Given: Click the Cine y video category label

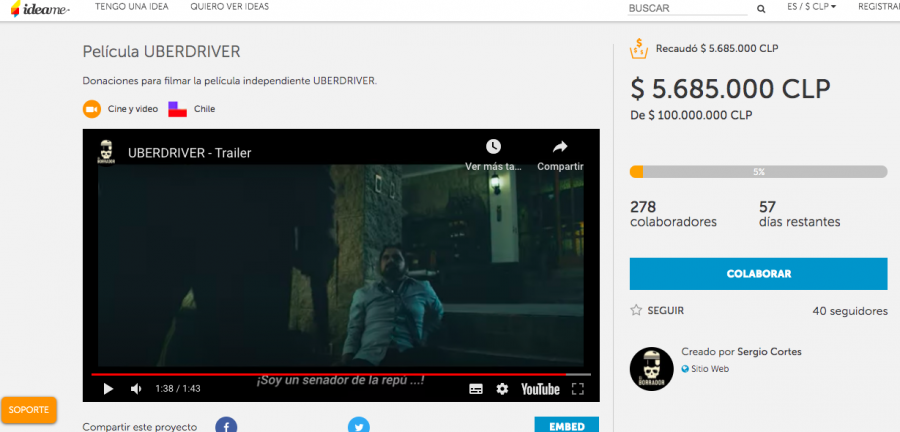Looking at the screenshot, I should point(133,109).
